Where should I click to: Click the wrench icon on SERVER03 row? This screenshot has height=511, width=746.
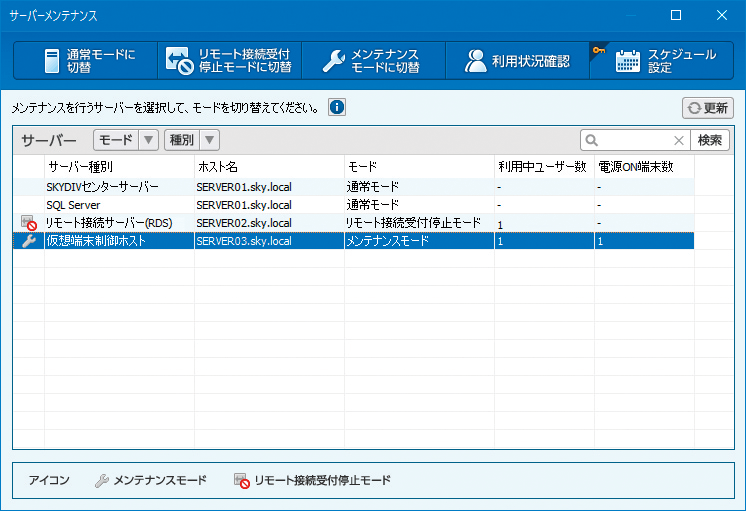28,241
